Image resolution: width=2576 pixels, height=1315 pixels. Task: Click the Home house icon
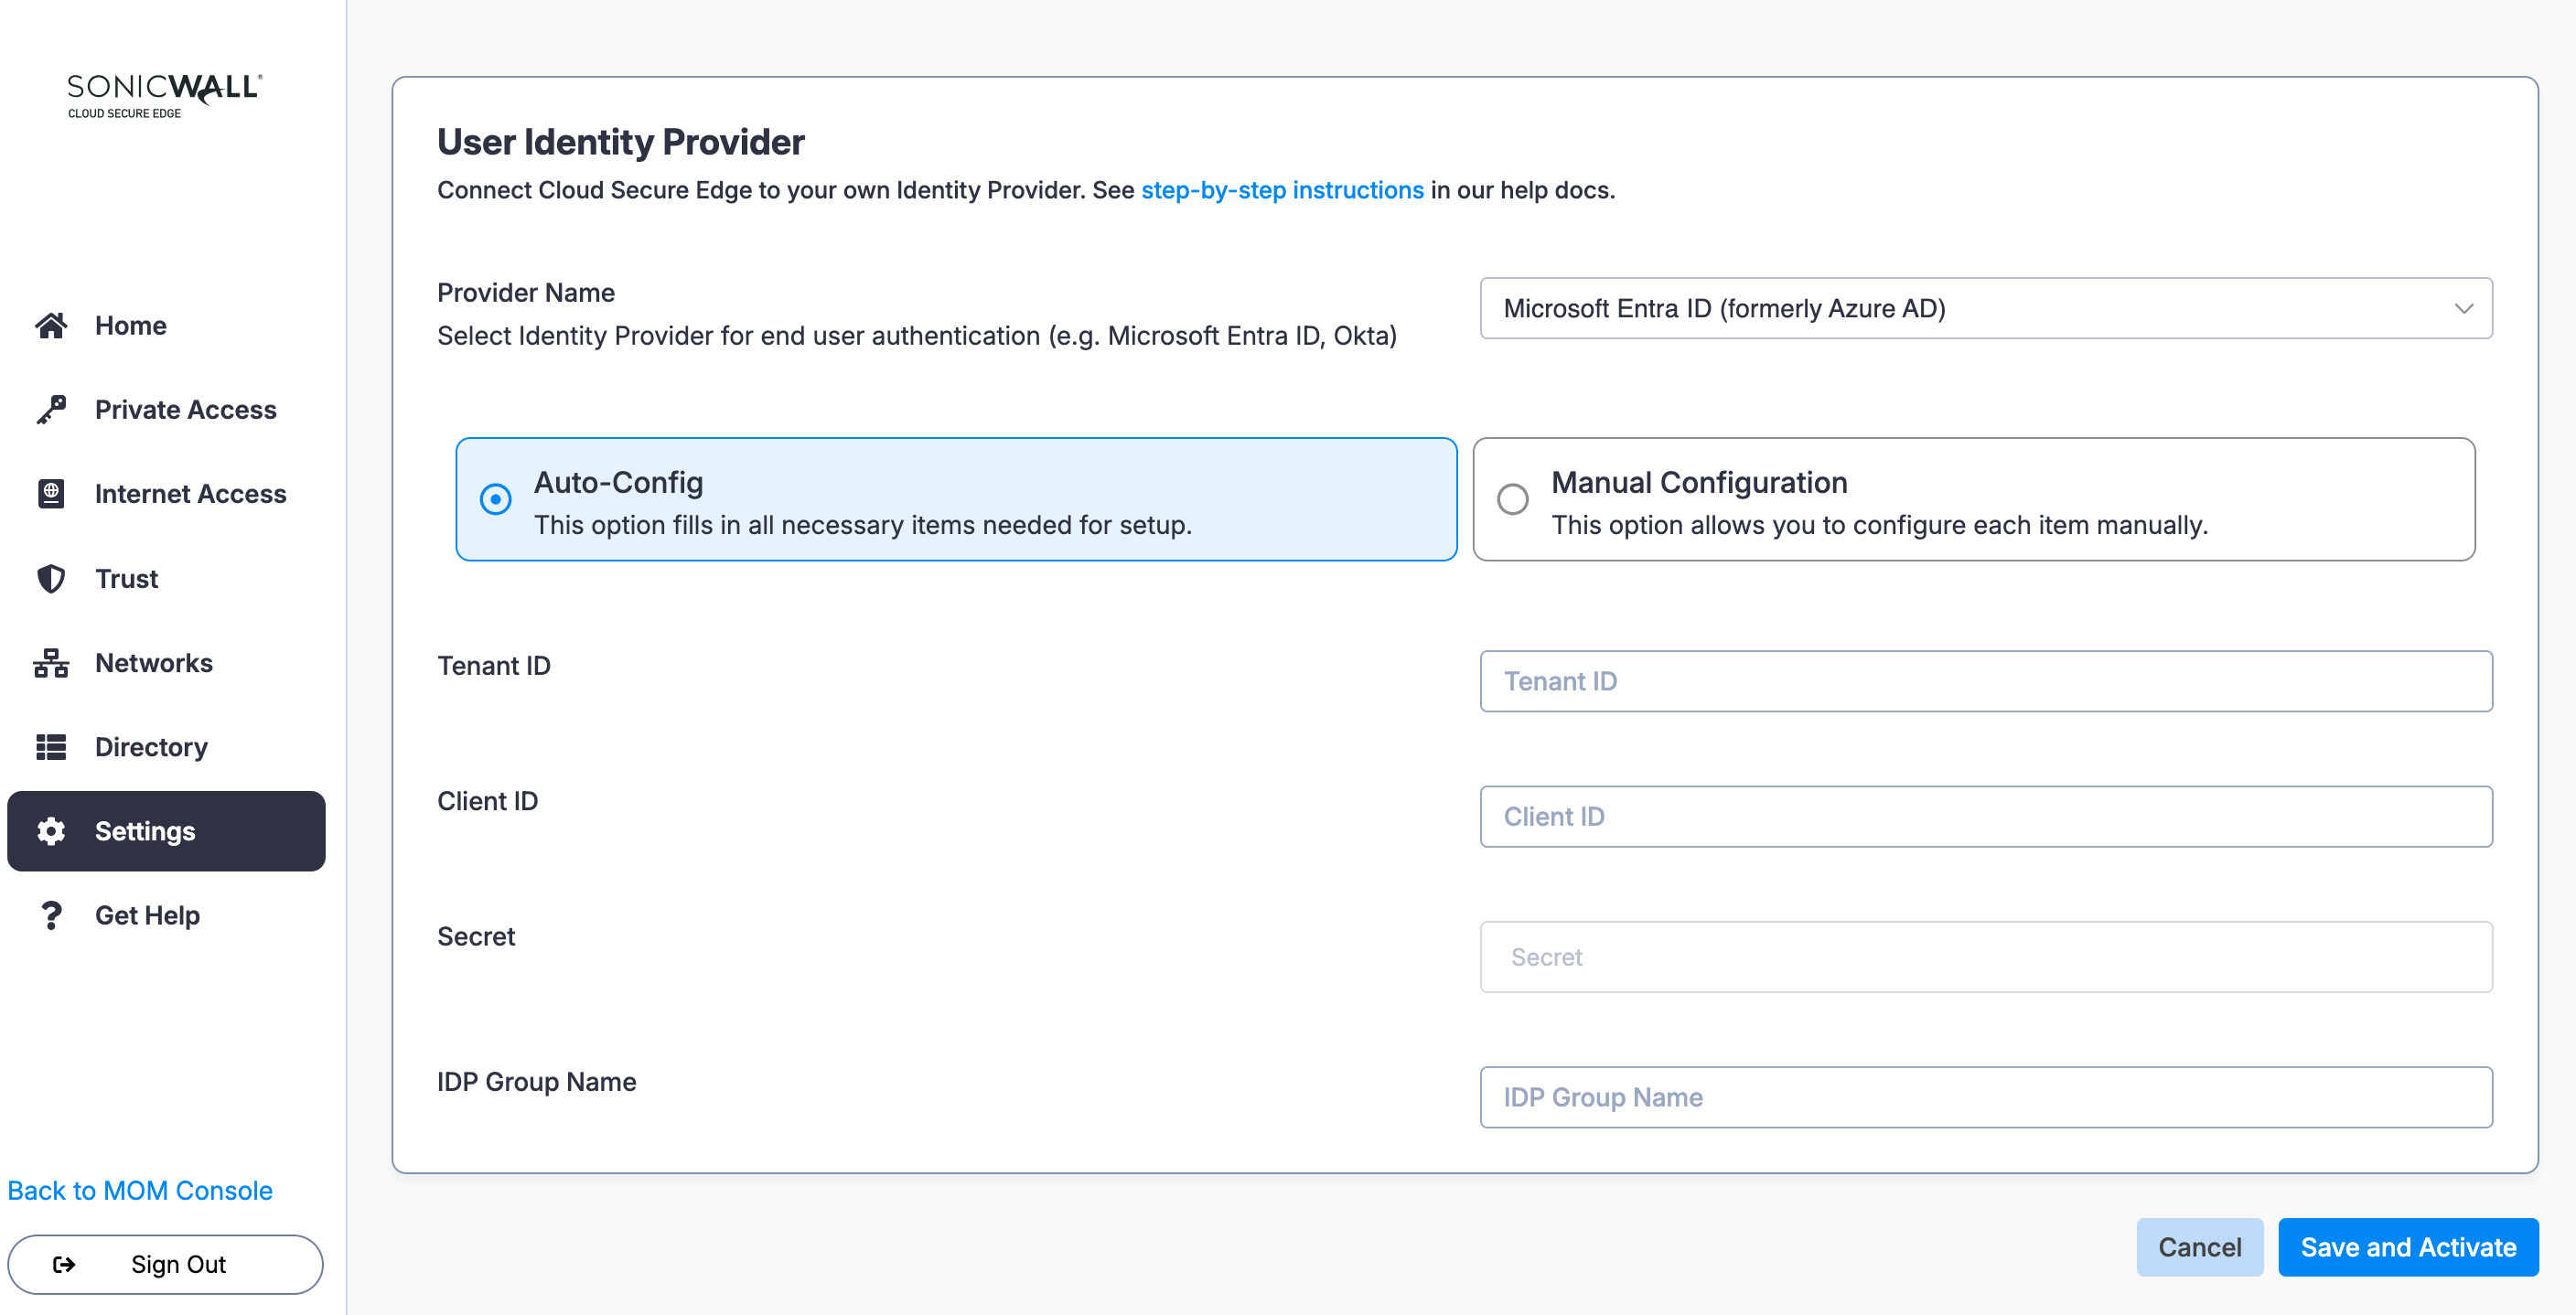[51, 325]
